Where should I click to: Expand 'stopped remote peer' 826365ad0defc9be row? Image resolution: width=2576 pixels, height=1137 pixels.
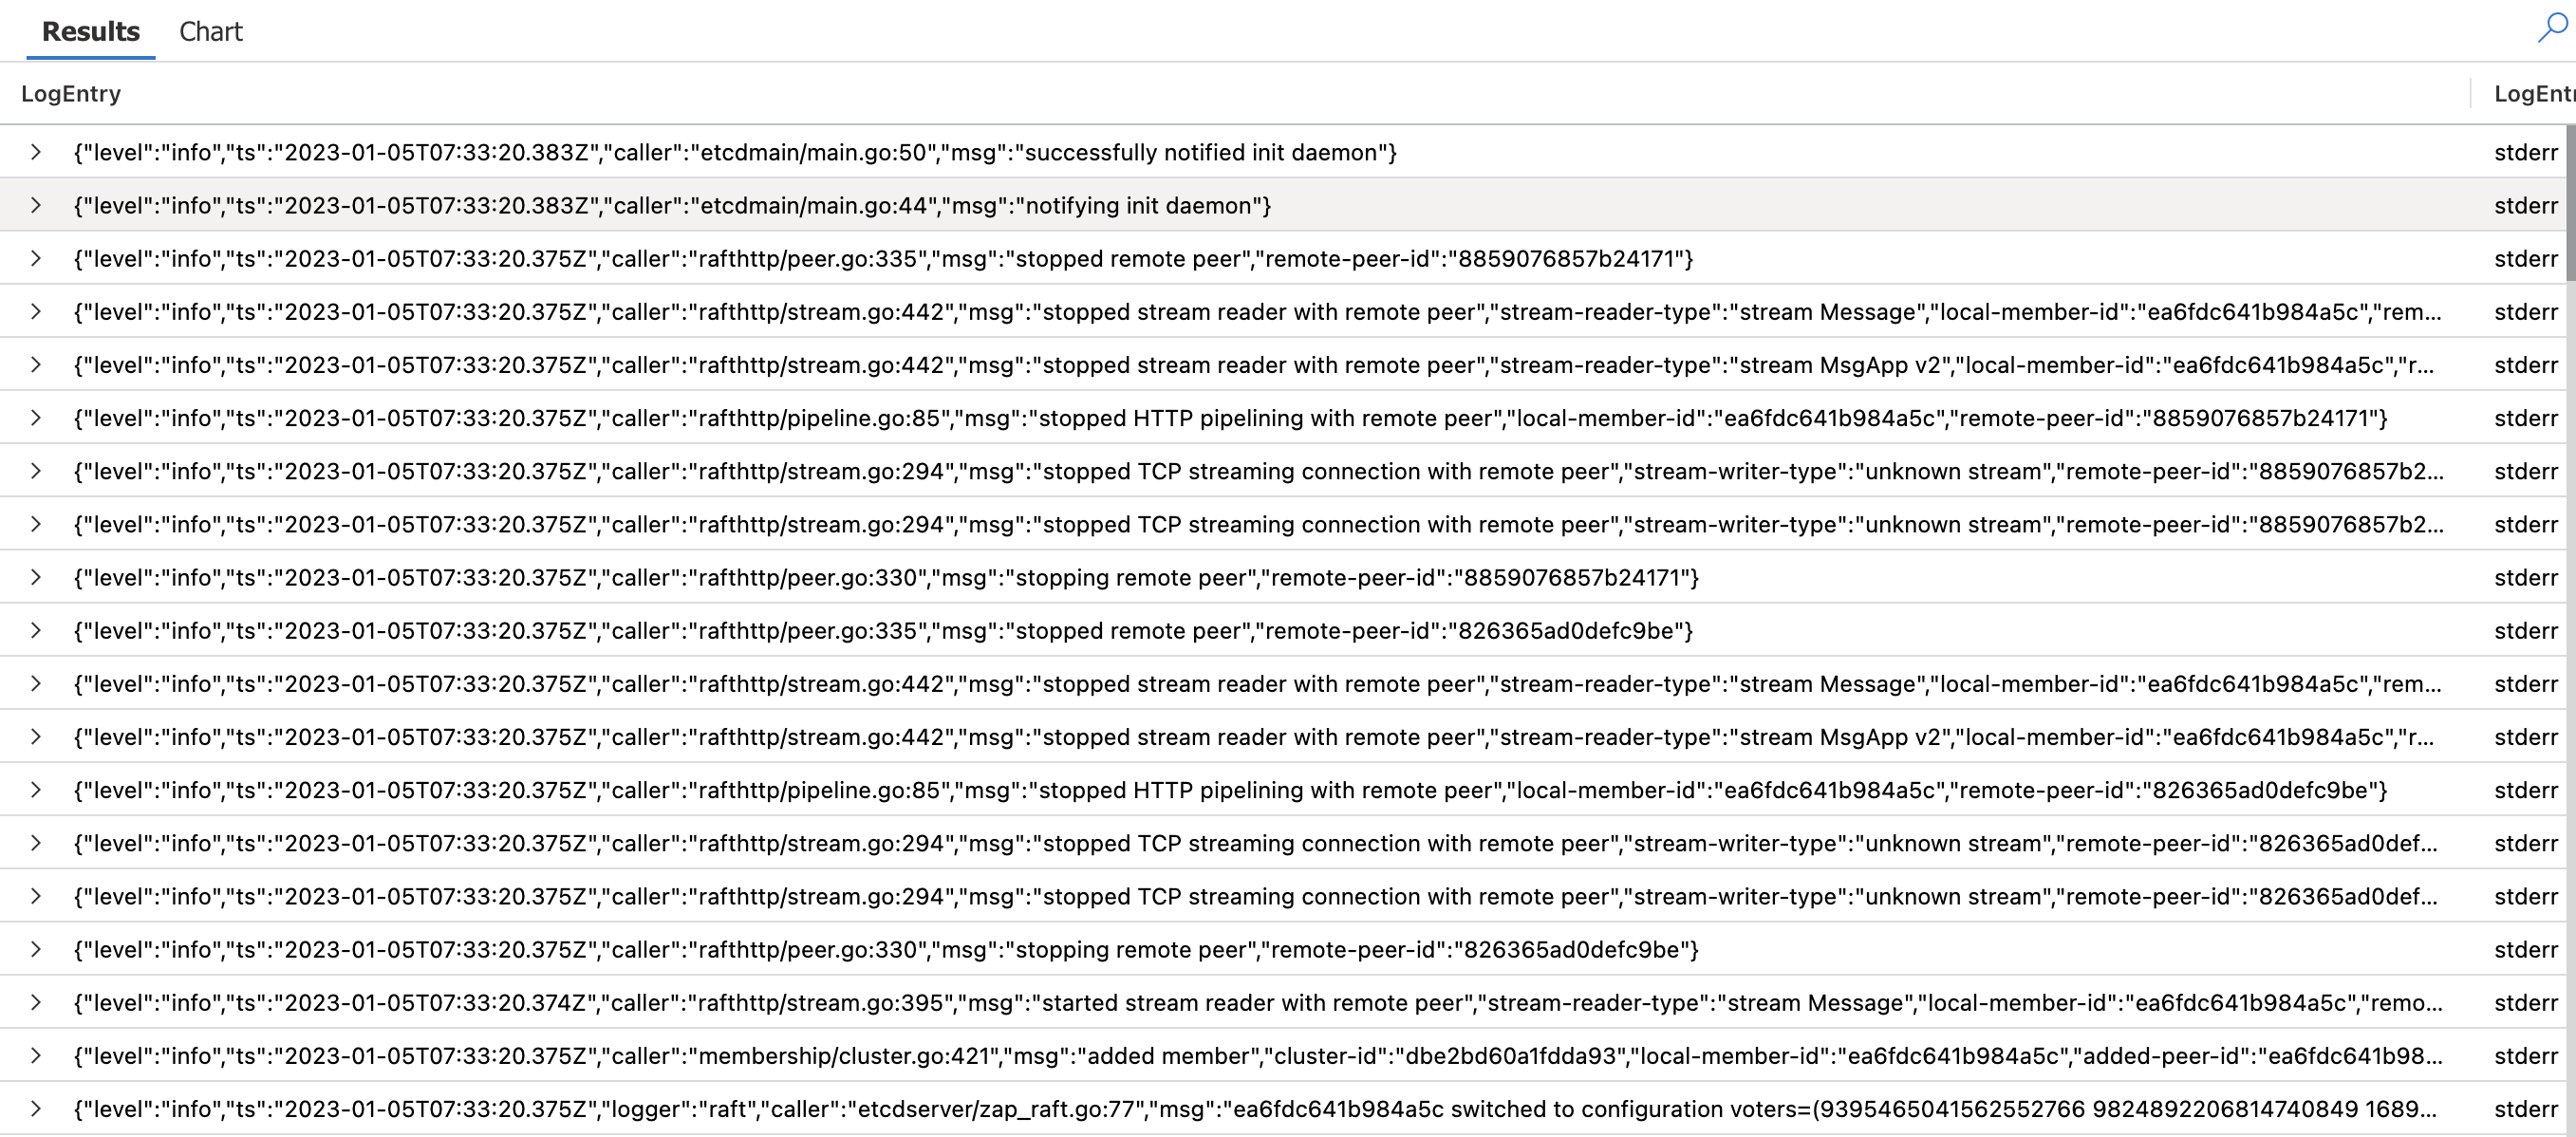coord(36,630)
